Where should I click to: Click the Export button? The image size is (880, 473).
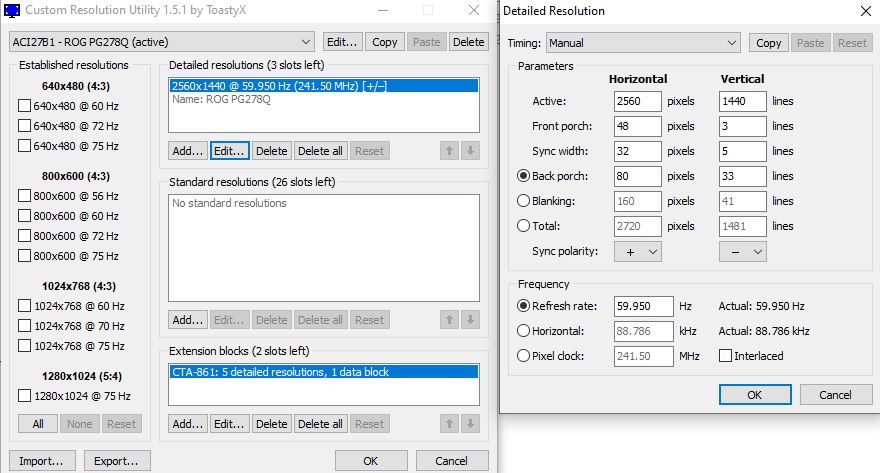click(x=117, y=461)
